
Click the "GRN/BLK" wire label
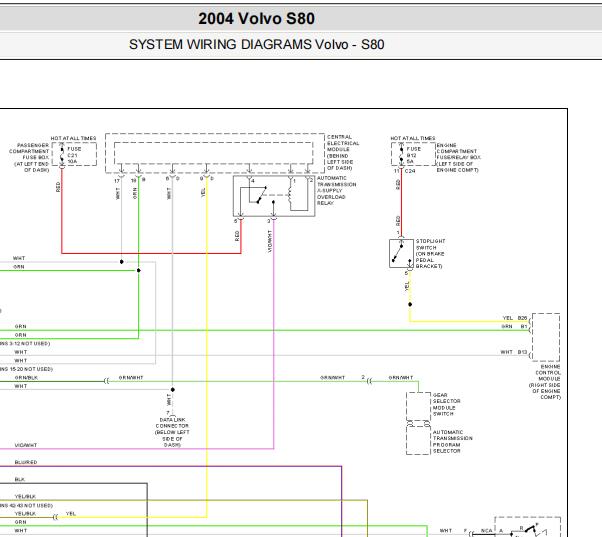click(x=26, y=378)
